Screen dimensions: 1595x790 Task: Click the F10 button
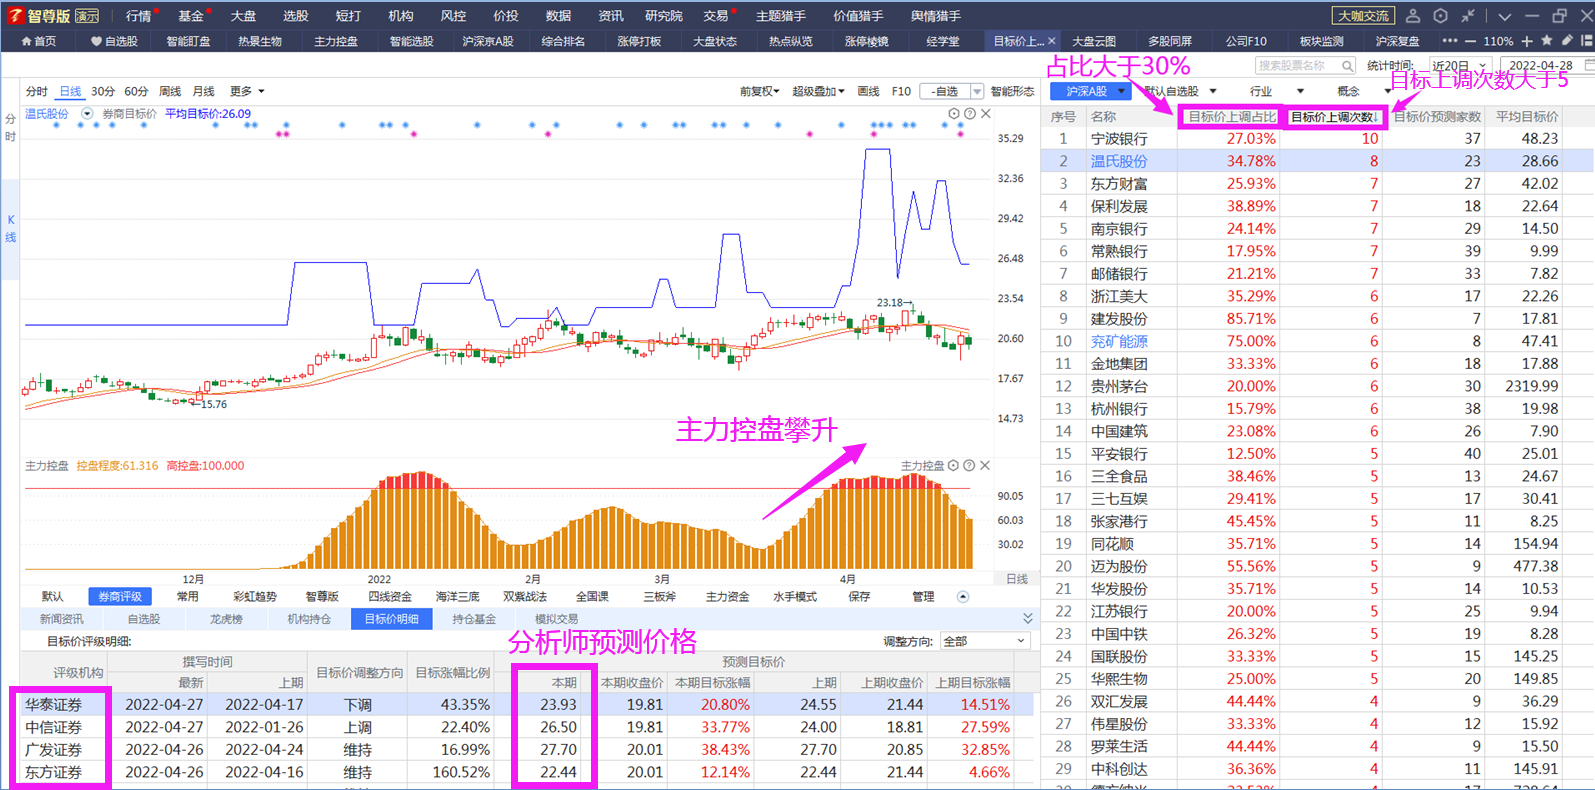[901, 91]
